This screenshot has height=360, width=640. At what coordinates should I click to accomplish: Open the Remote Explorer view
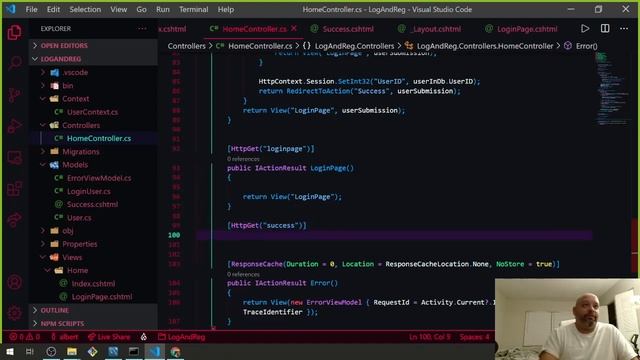click(15, 158)
